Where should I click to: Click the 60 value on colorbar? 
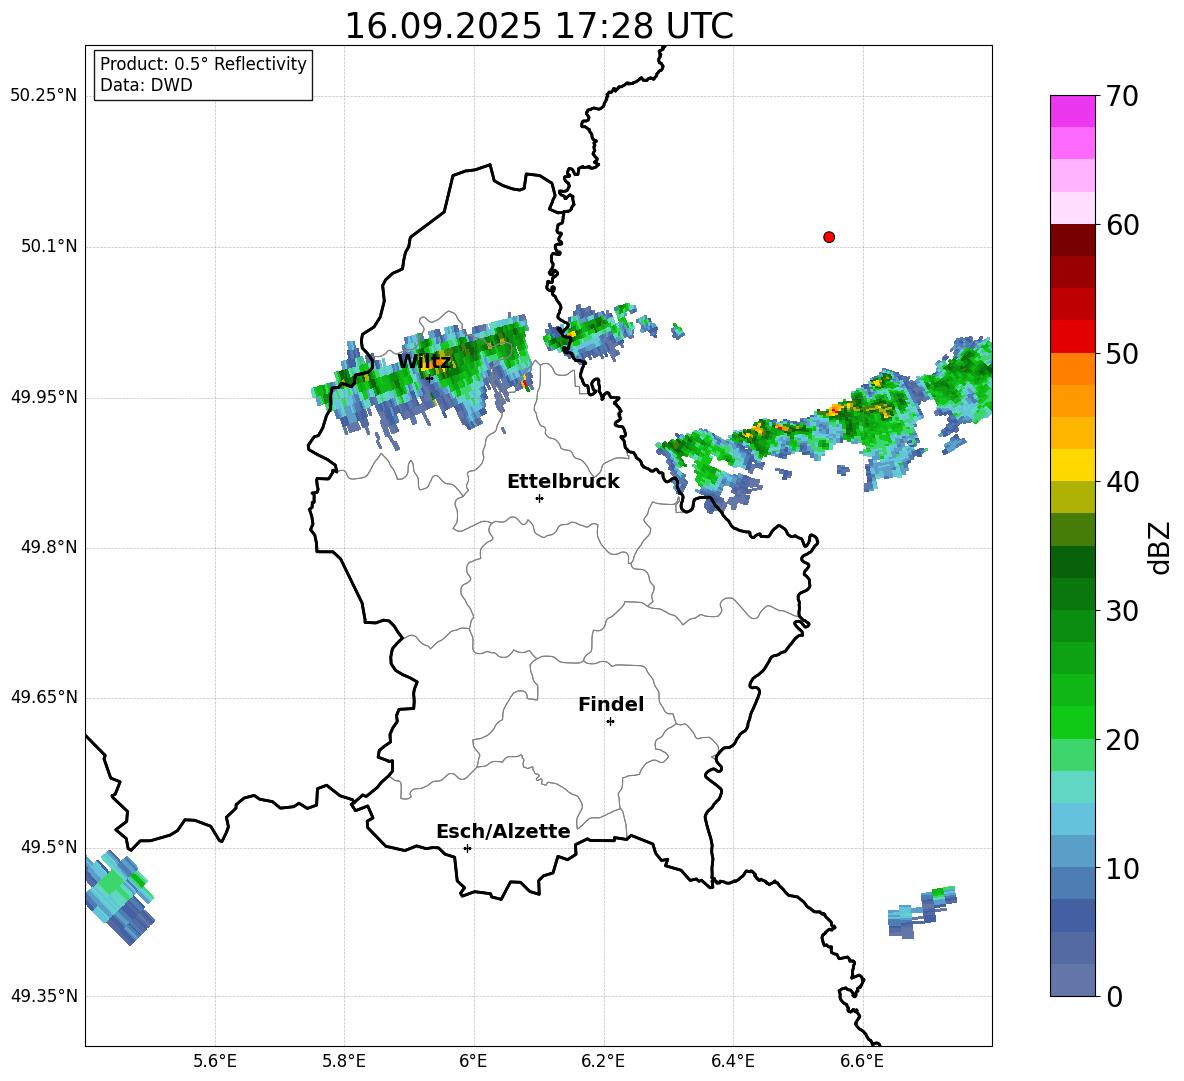[1122, 225]
